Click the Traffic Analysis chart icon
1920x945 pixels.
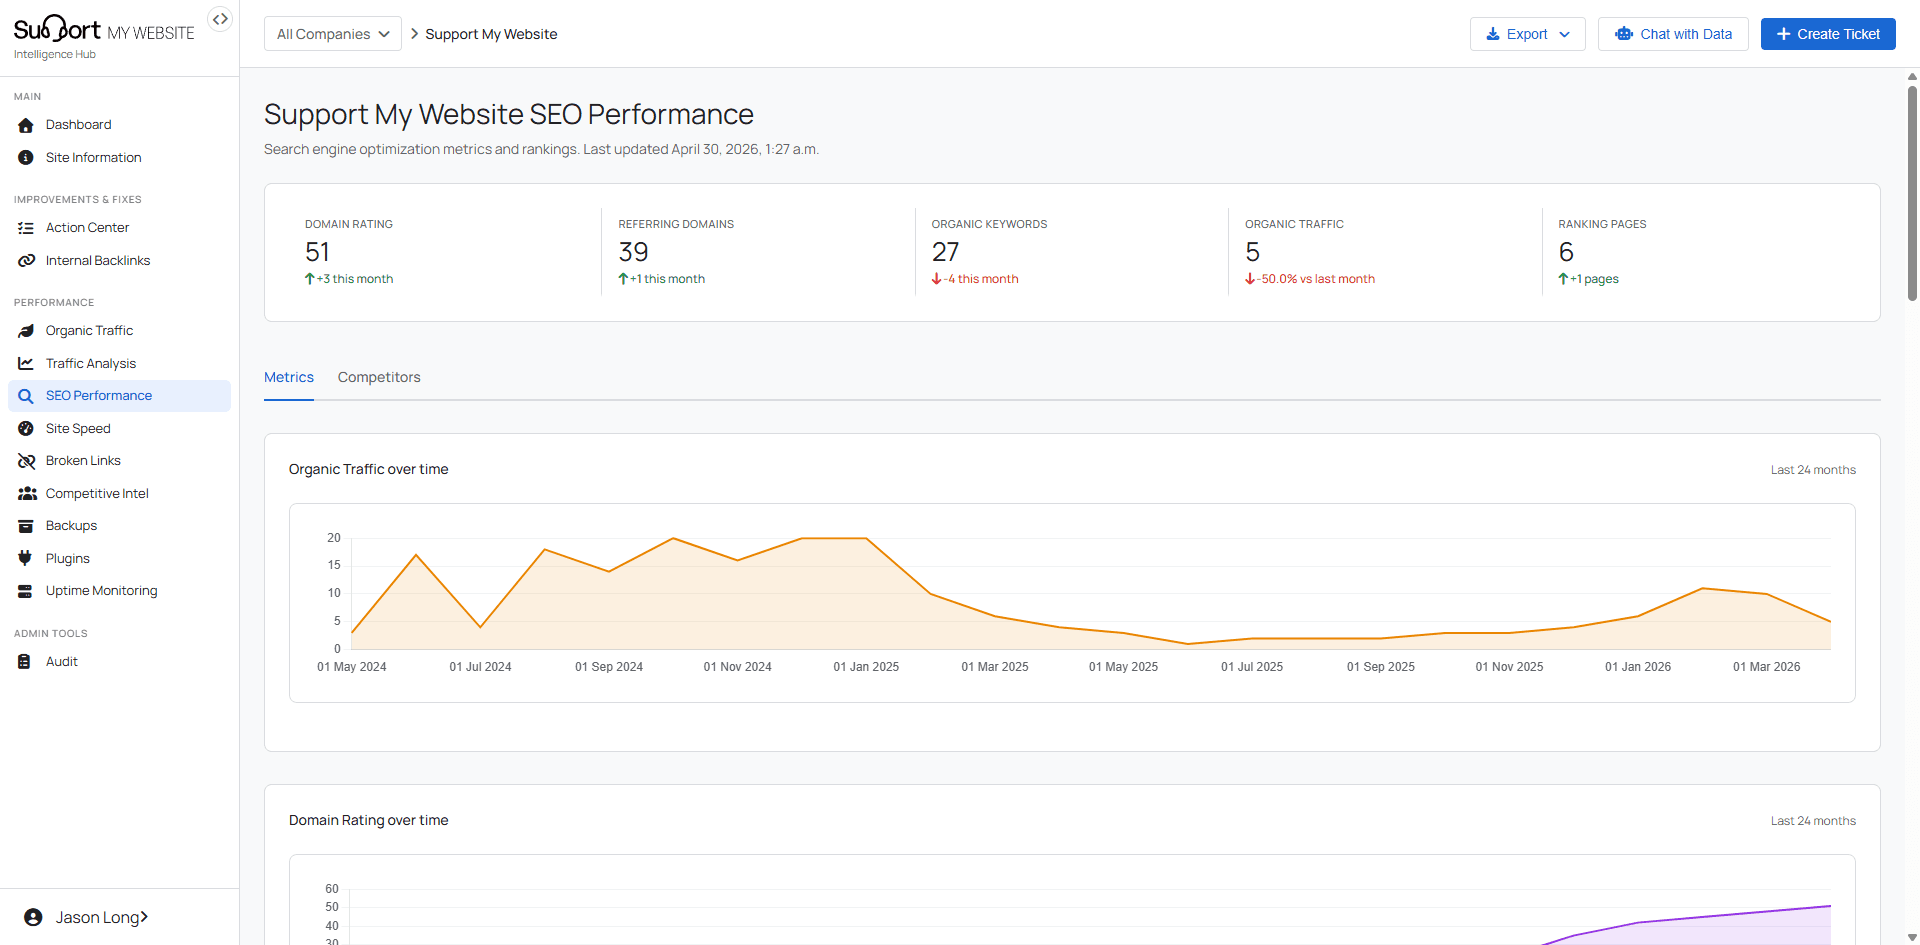pyautogui.click(x=26, y=364)
